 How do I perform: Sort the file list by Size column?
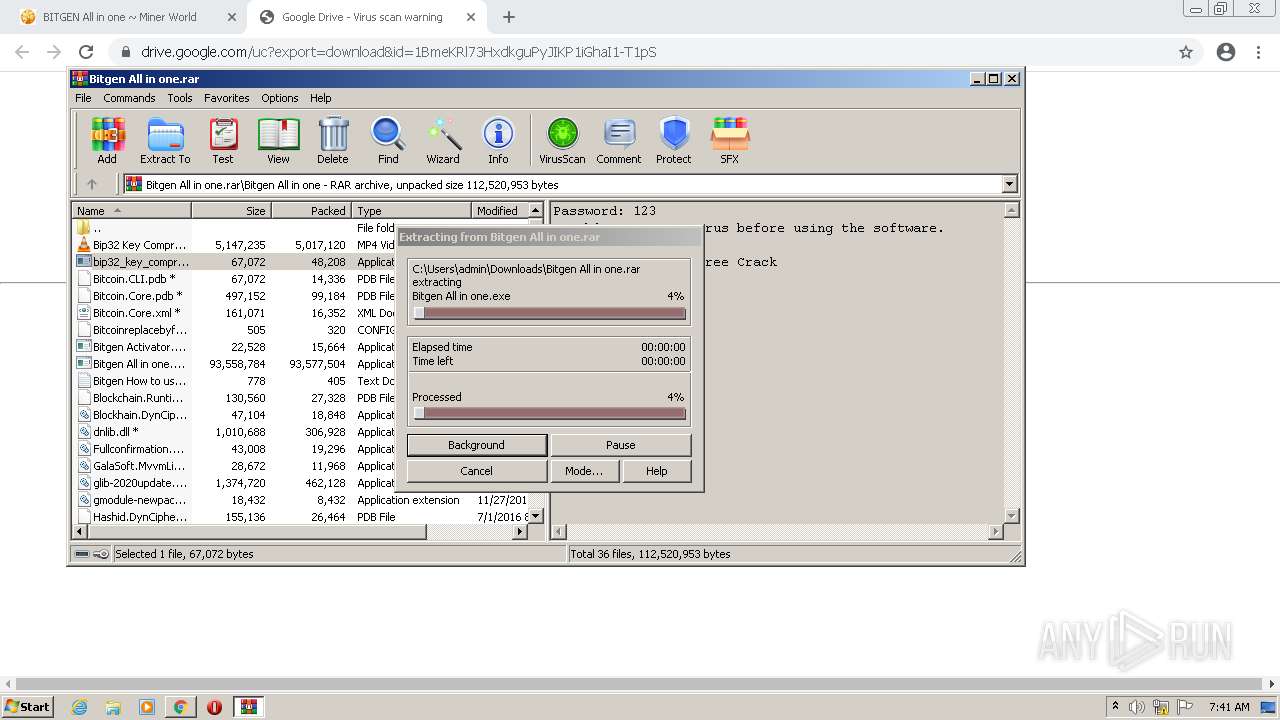[x=232, y=211]
